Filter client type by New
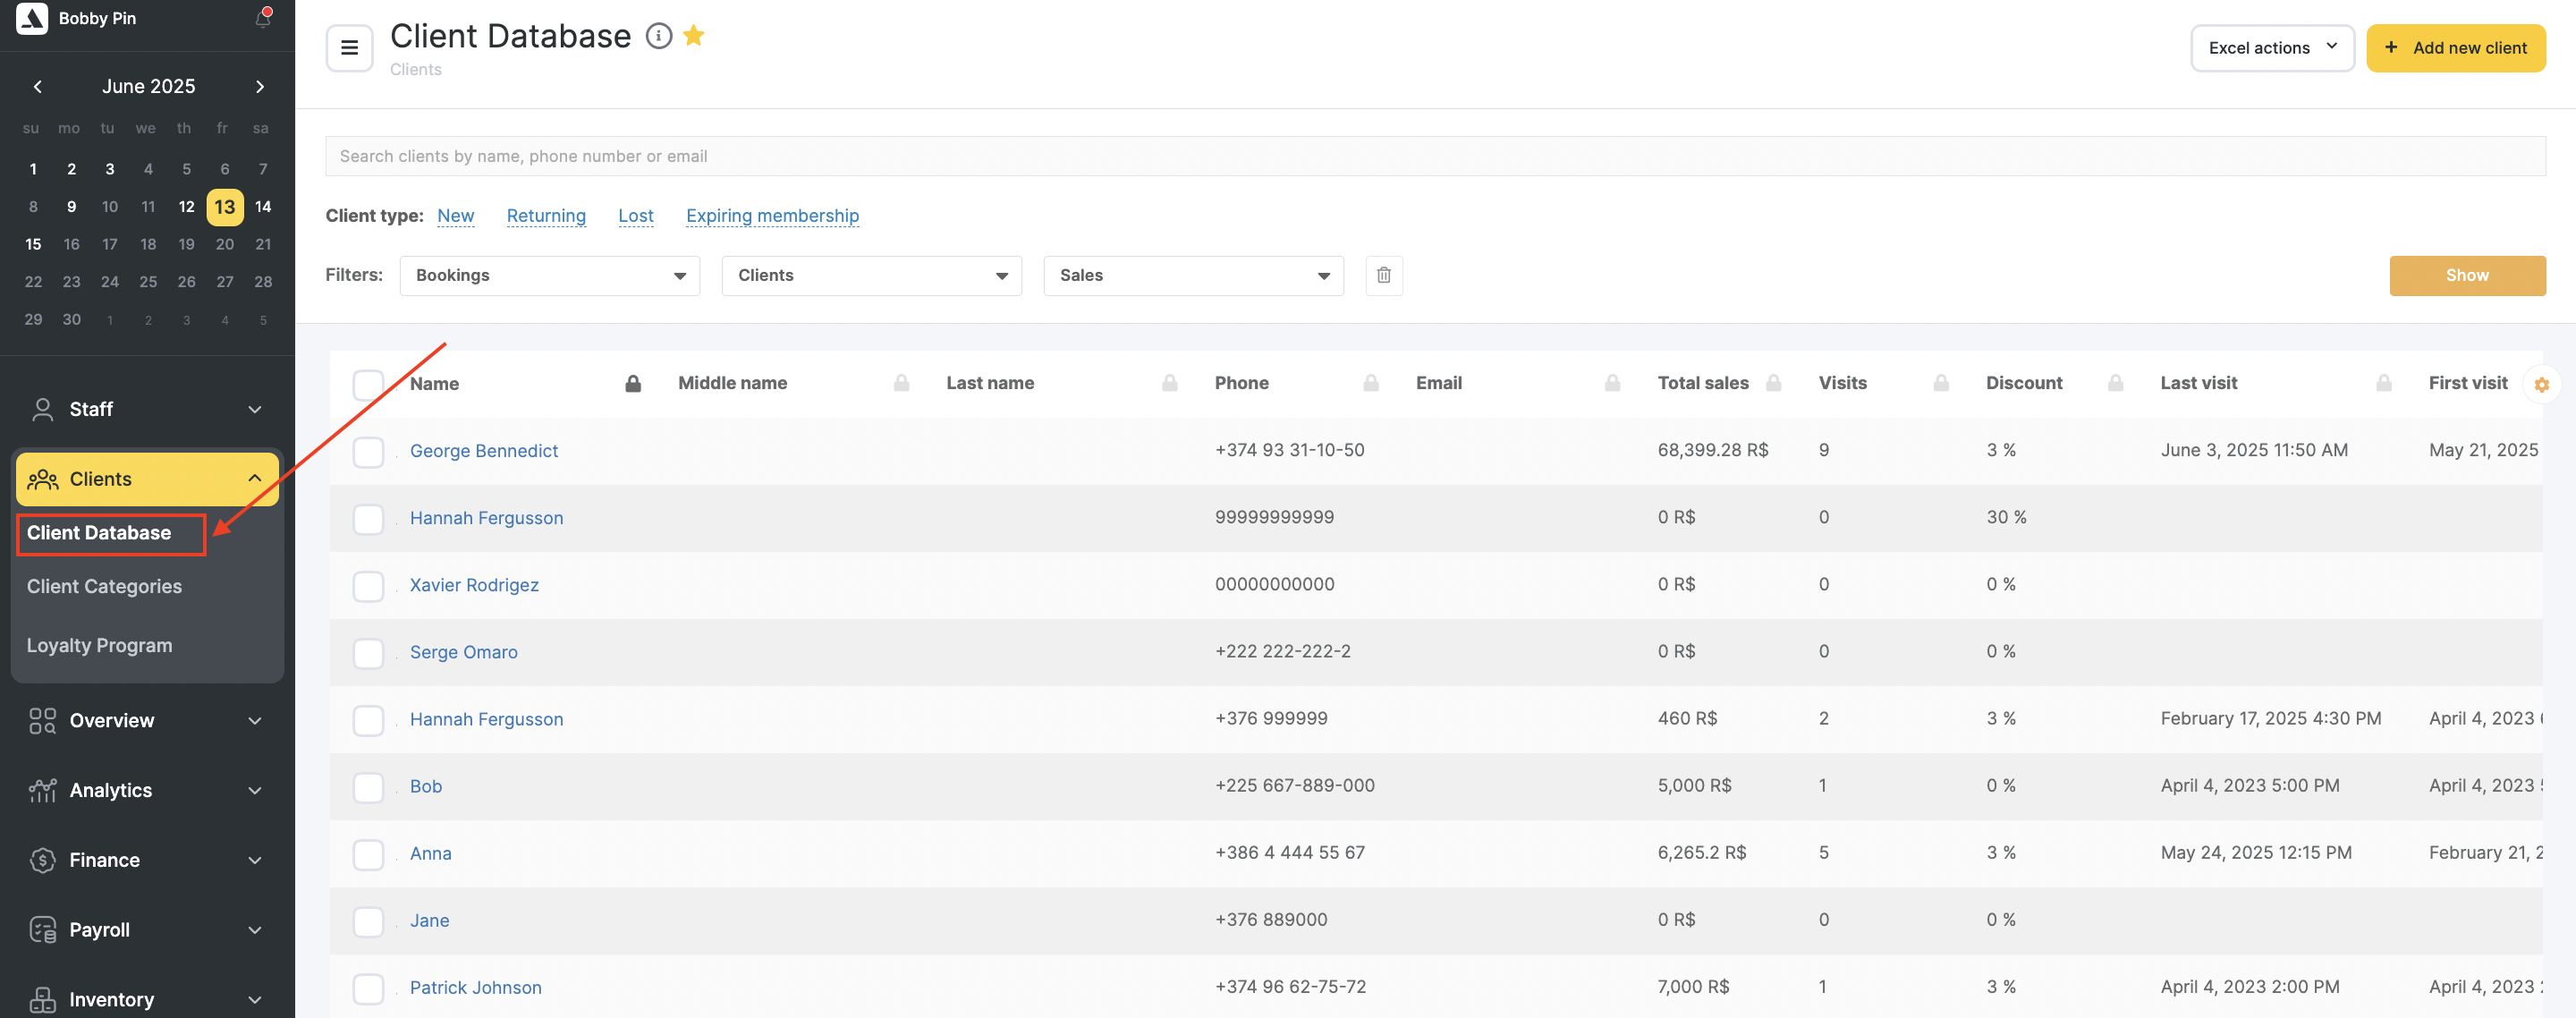Viewport: 2576px width, 1018px height. tap(455, 216)
